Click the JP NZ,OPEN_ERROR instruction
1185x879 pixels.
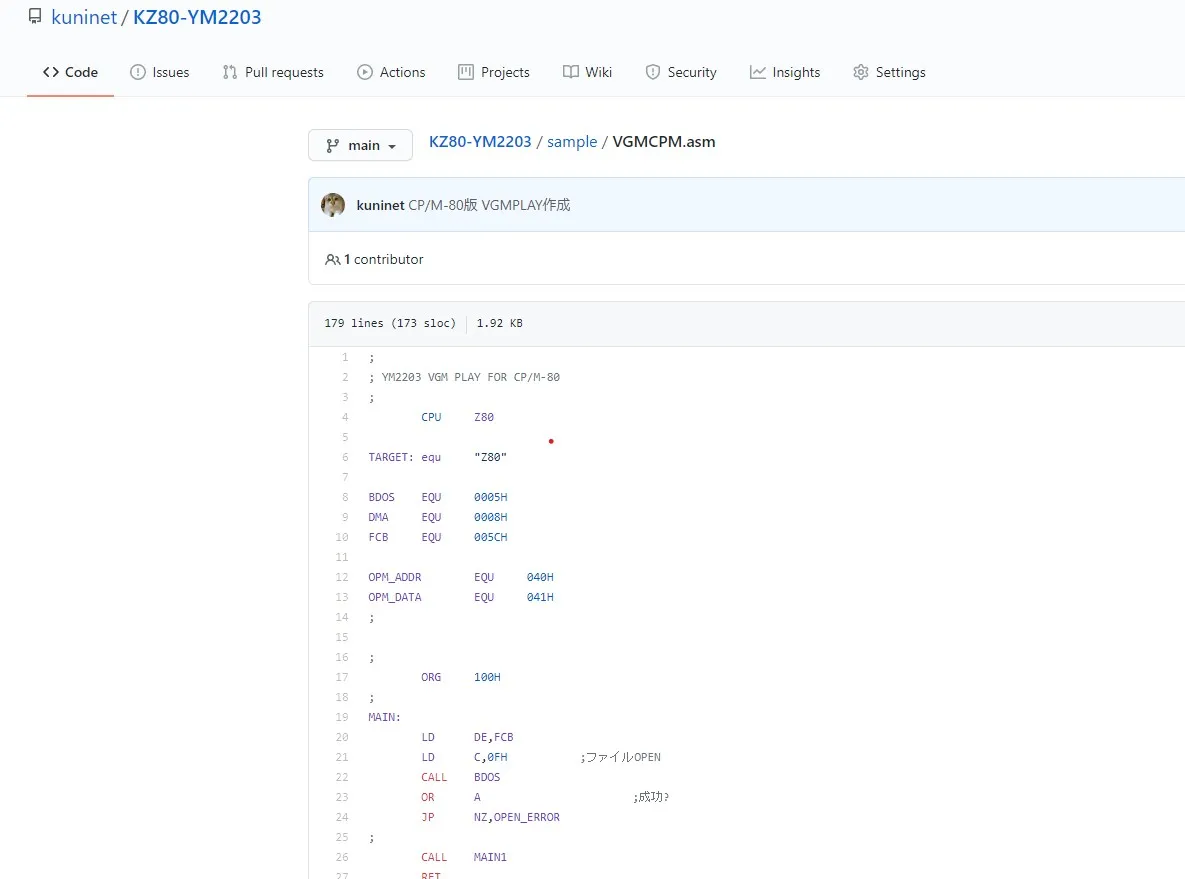(490, 818)
